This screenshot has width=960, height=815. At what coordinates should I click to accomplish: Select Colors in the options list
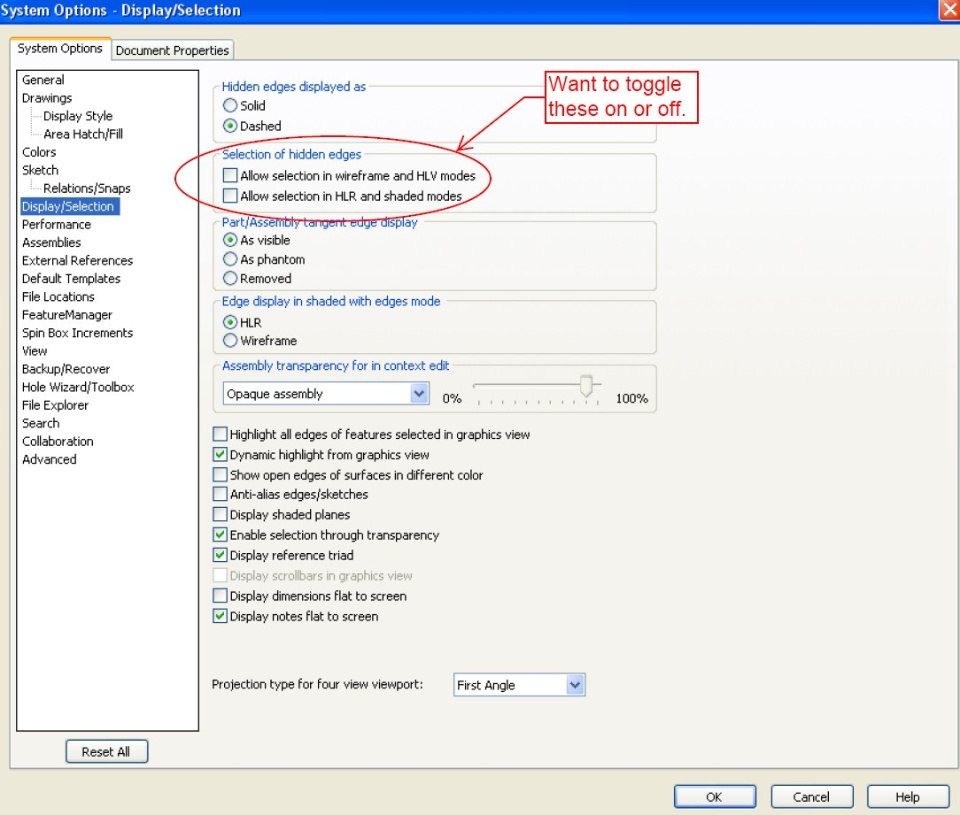click(x=39, y=152)
